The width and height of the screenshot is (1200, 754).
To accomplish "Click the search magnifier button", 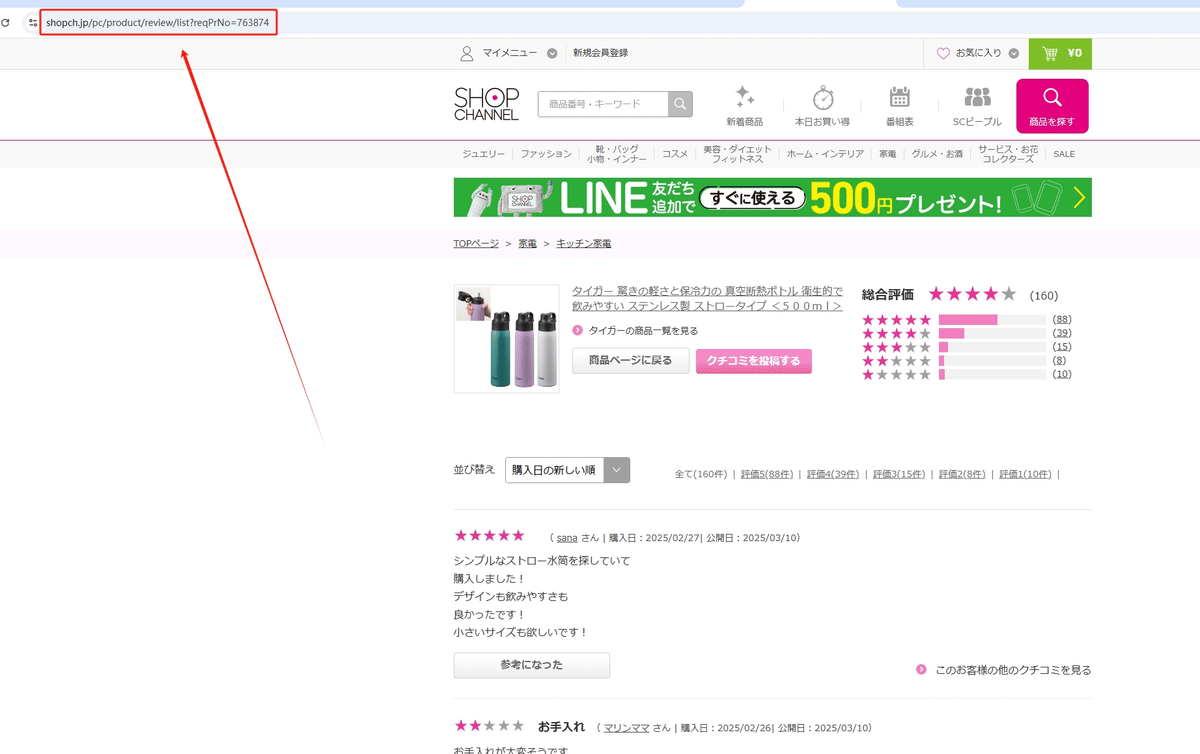I will click(x=680, y=104).
